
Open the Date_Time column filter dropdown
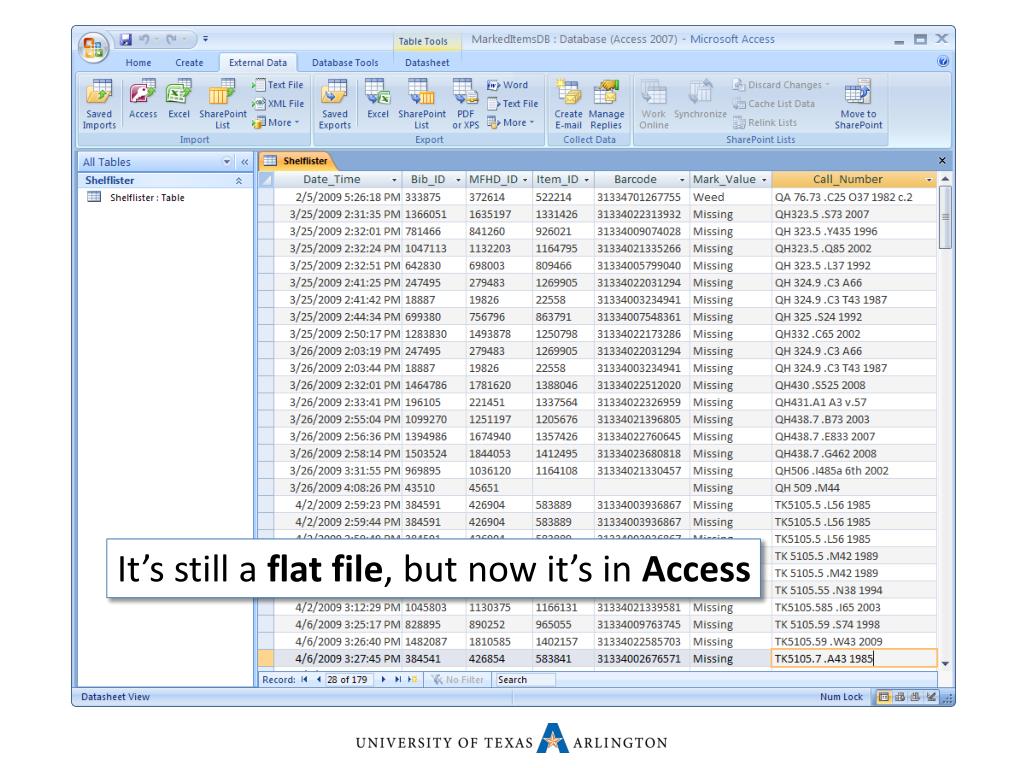click(394, 180)
